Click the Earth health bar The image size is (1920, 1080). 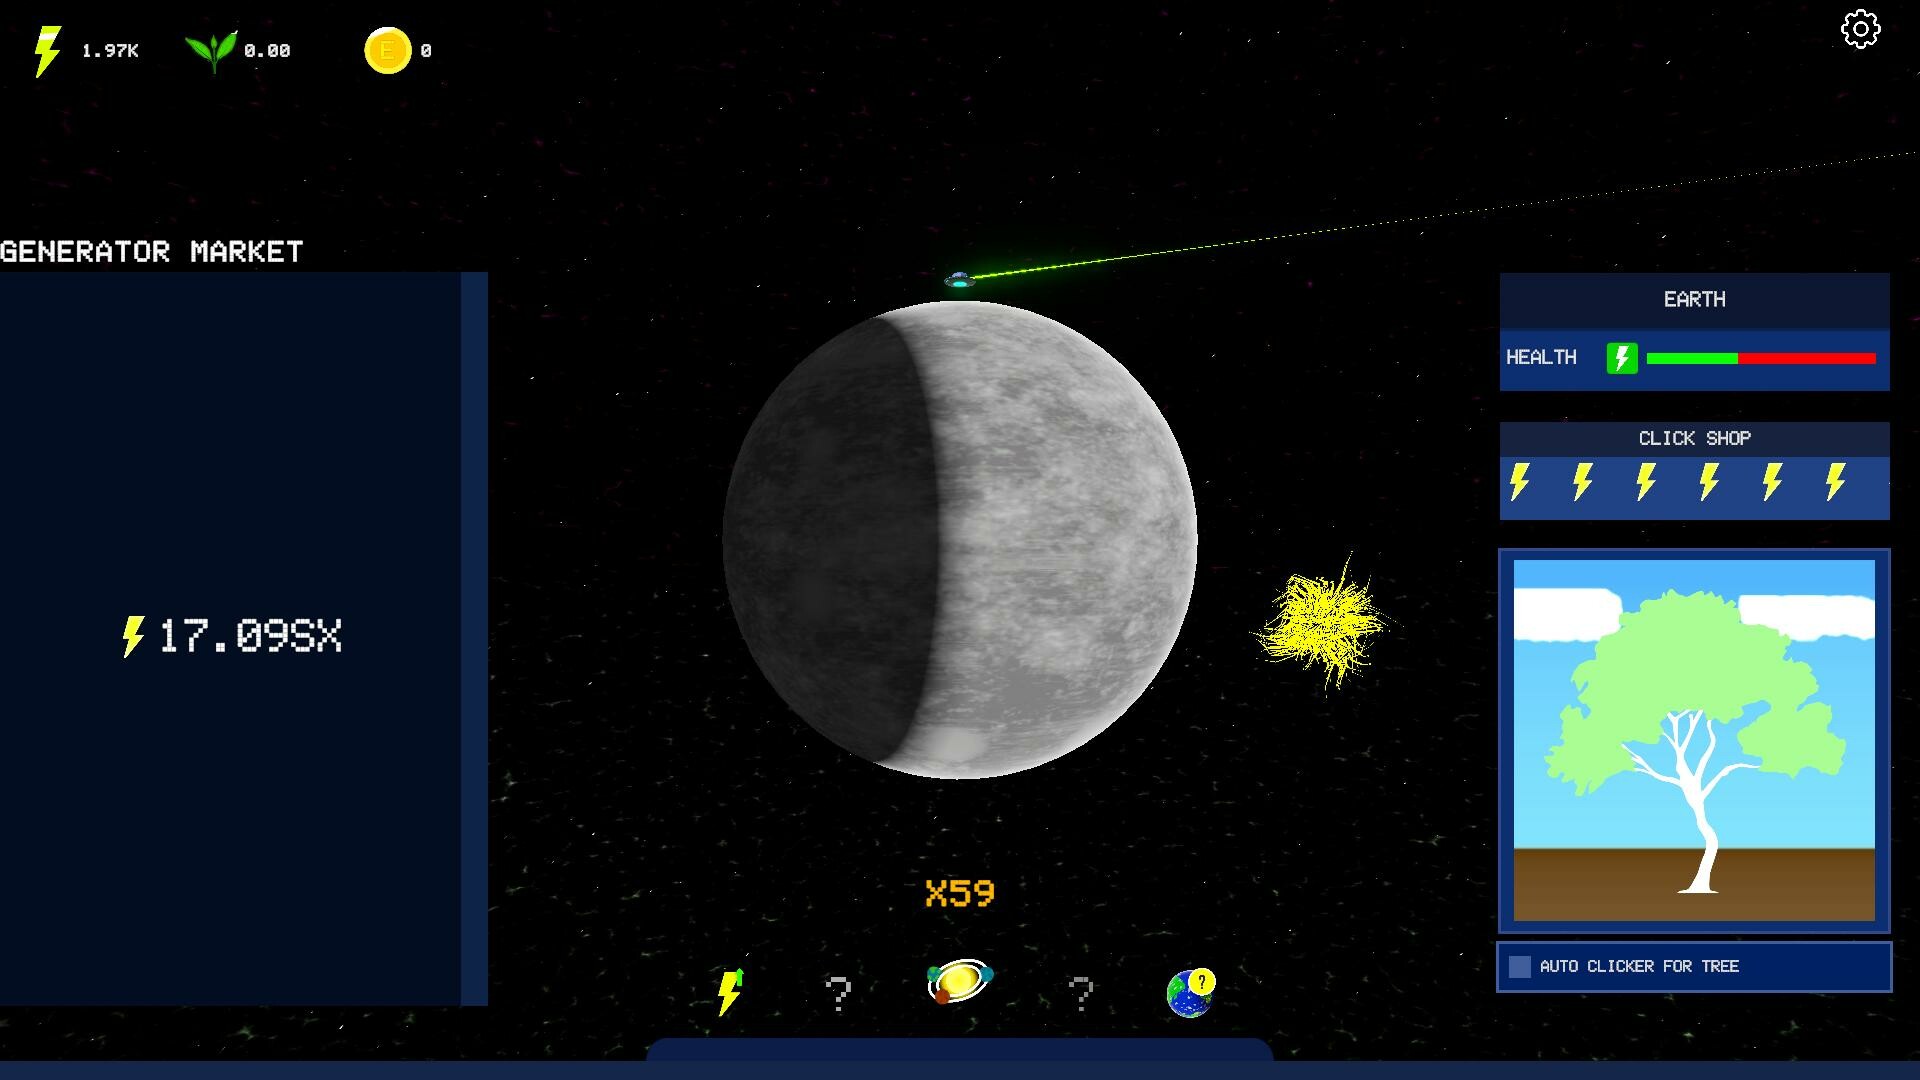(1760, 358)
